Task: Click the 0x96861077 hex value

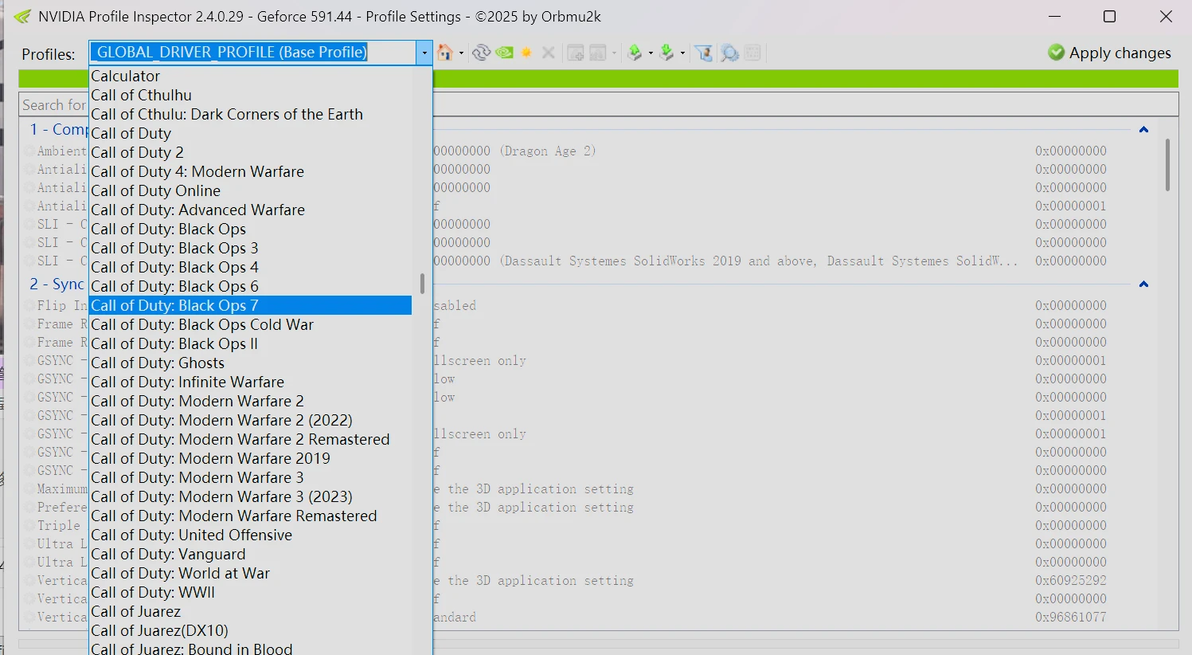Action: [x=1070, y=617]
